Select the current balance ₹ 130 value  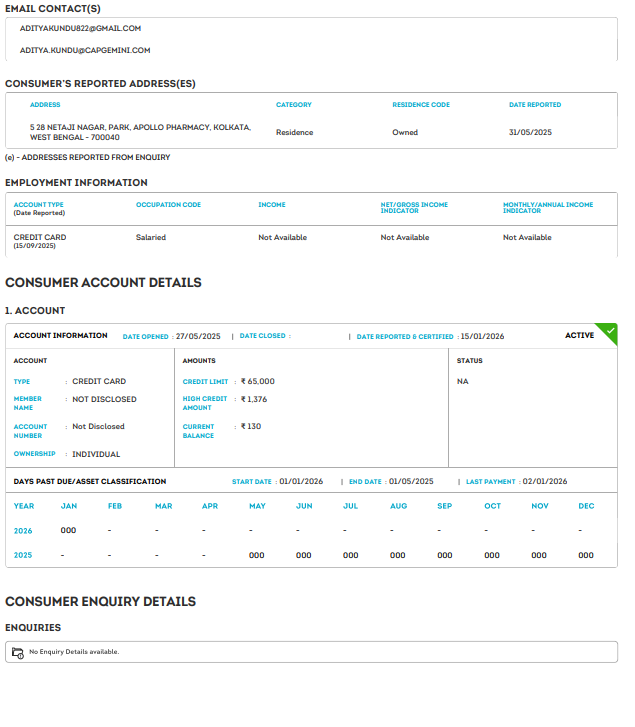point(251,426)
